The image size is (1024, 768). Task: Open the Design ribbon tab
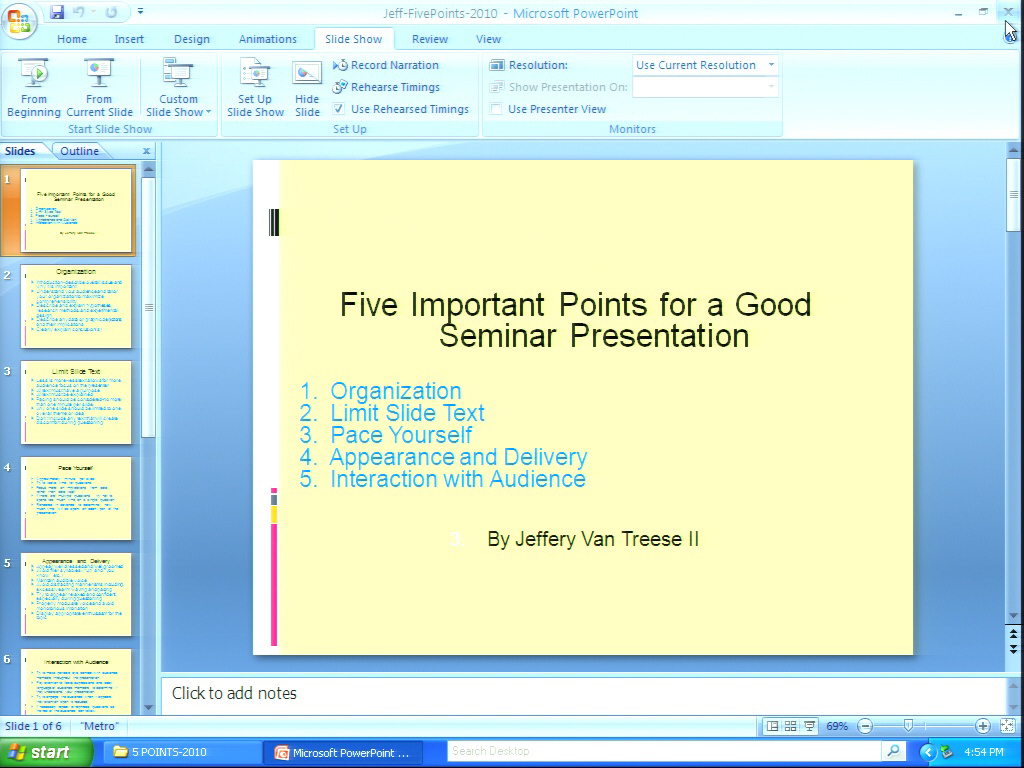pos(192,39)
